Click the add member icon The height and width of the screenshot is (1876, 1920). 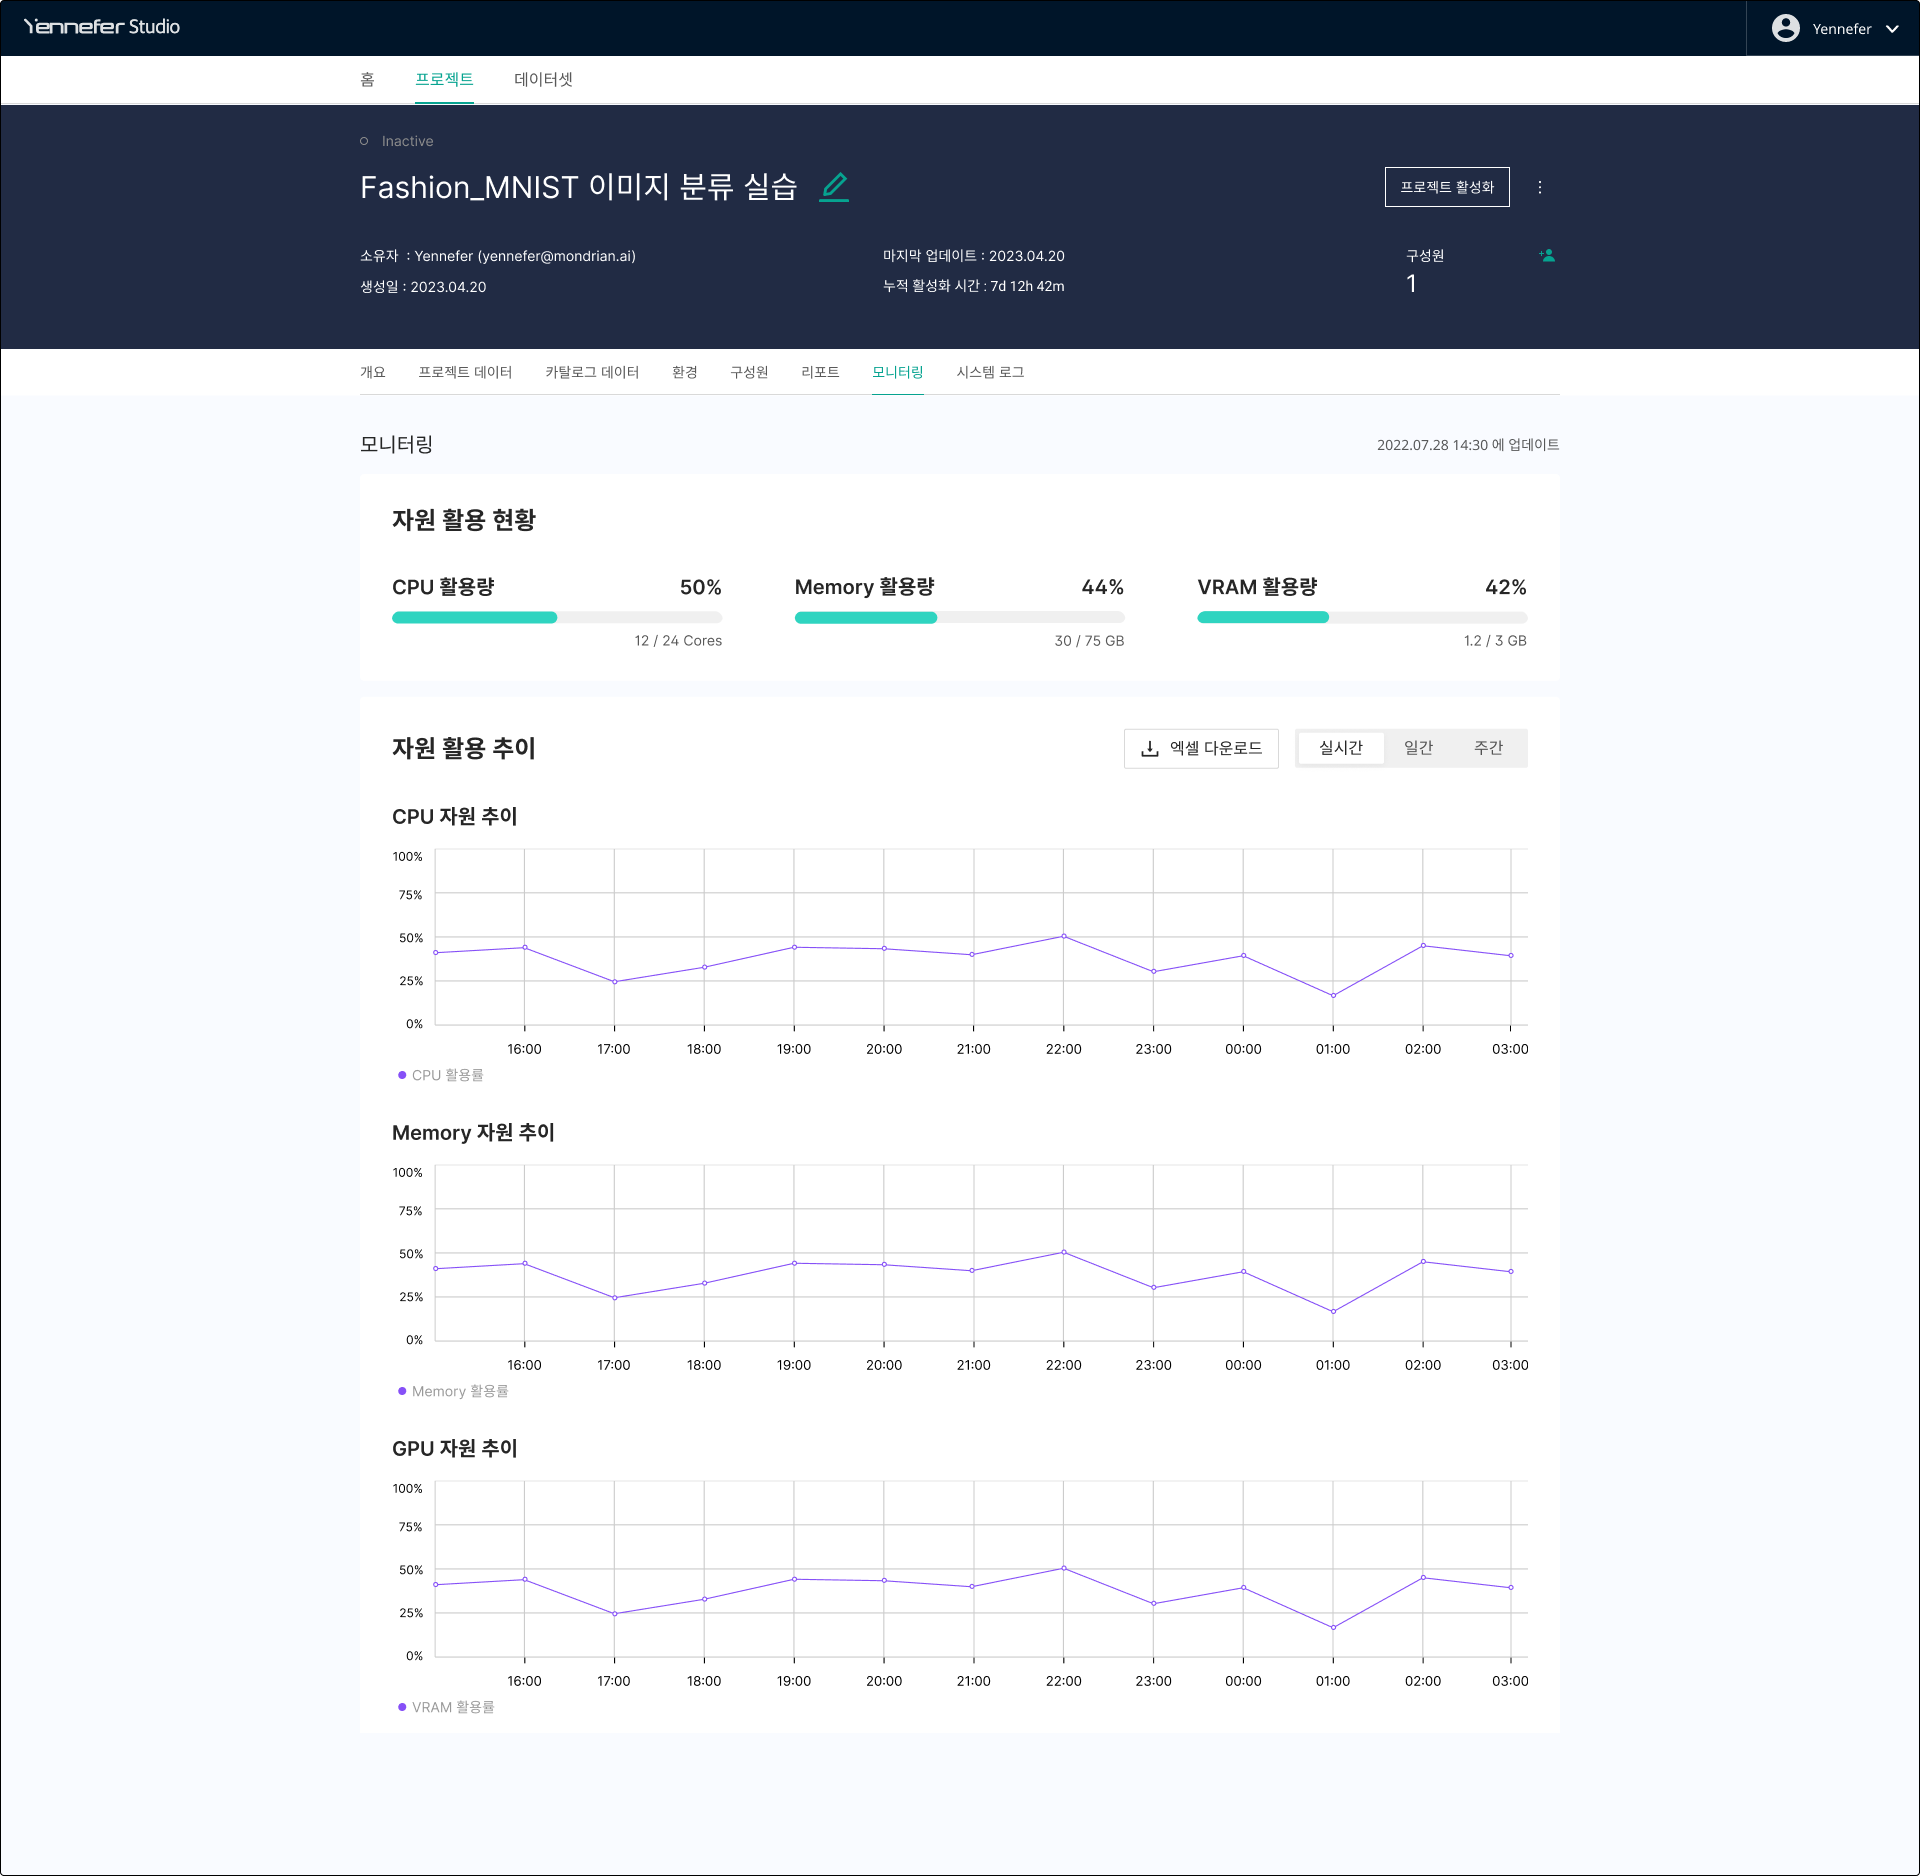[1547, 256]
